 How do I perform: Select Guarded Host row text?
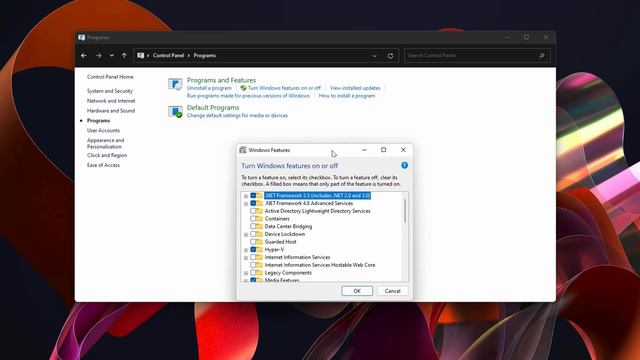(x=280, y=242)
